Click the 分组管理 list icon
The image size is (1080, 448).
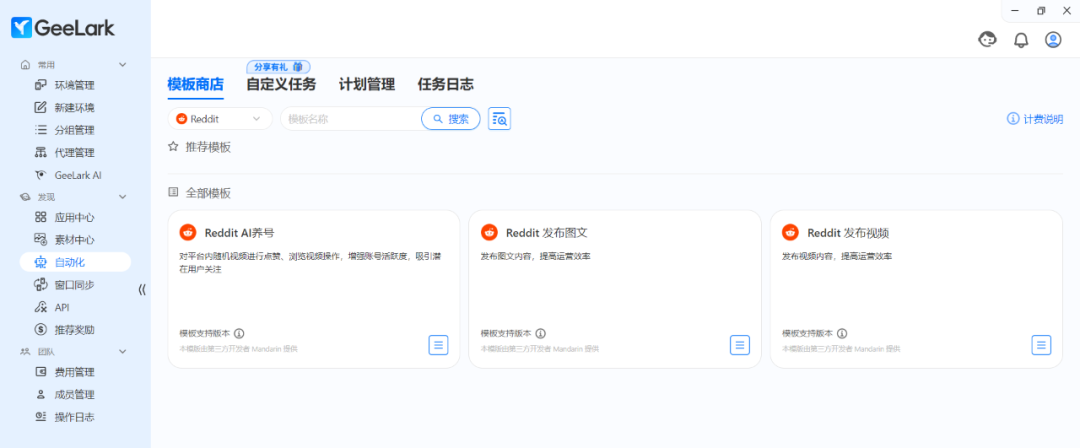(41, 130)
